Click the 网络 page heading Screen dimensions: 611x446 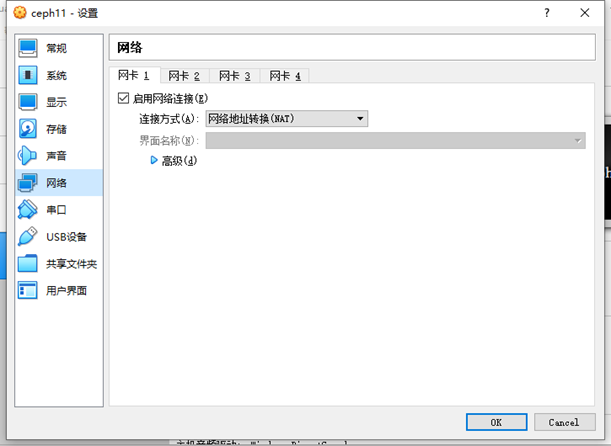point(130,48)
